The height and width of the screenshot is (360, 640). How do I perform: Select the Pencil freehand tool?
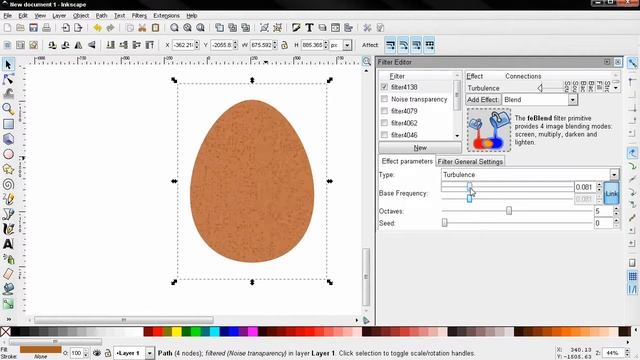click(8, 199)
